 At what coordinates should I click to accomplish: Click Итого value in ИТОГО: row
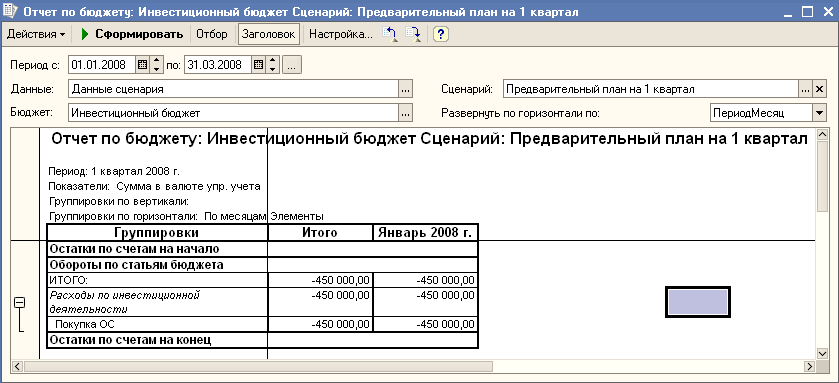click(320, 280)
